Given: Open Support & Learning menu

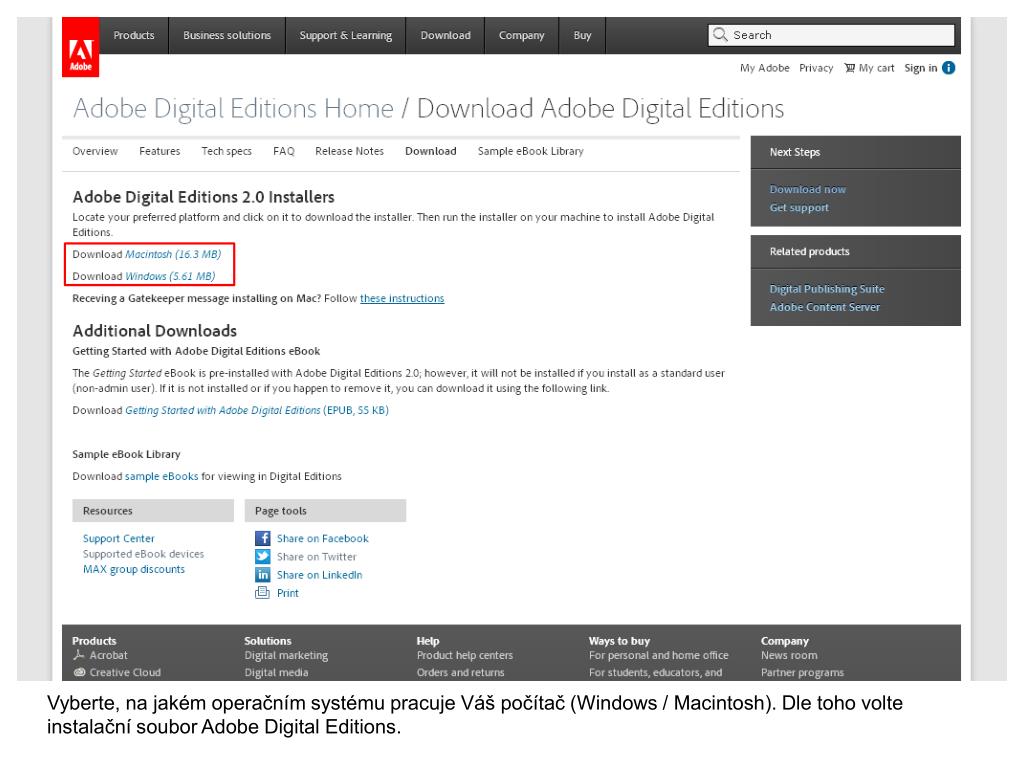Looking at the screenshot, I should (345, 35).
